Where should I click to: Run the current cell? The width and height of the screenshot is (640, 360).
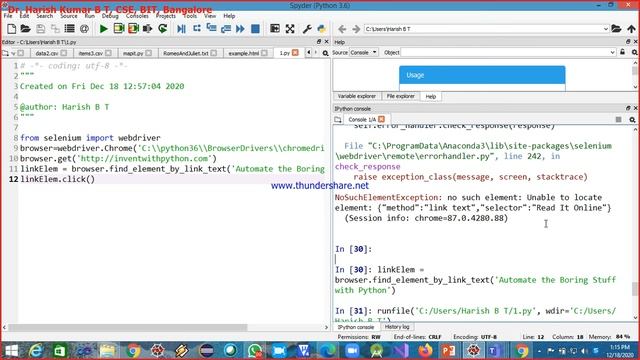click(x=119, y=29)
